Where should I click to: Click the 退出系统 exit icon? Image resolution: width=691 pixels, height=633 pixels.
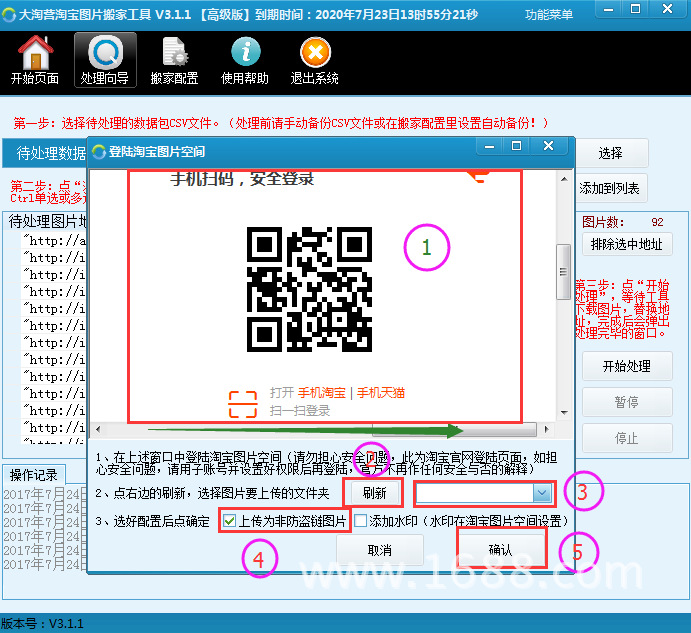click(x=315, y=60)
